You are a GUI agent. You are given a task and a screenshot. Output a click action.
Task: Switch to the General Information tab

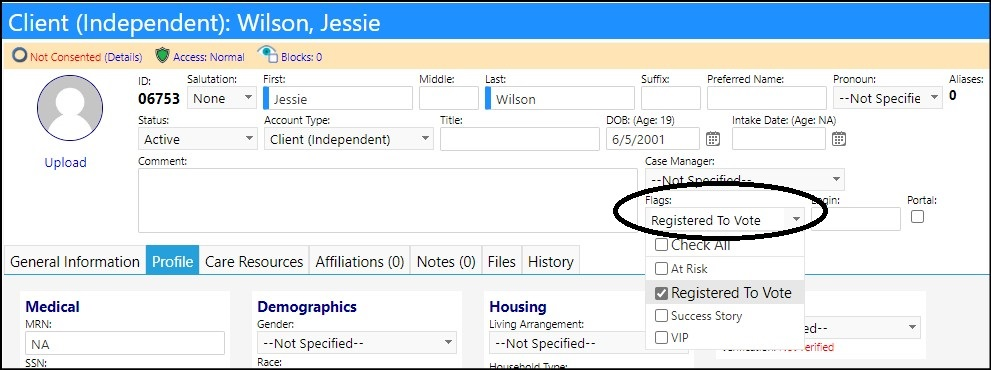click(75, 261)
